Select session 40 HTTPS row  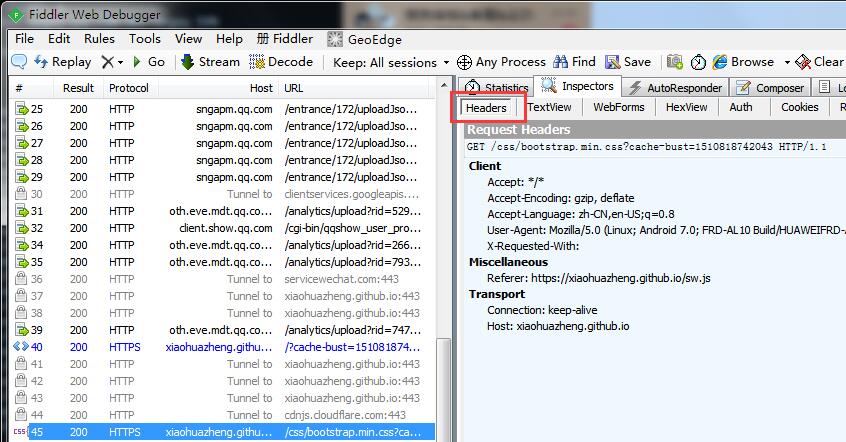[x=222, y=347]
